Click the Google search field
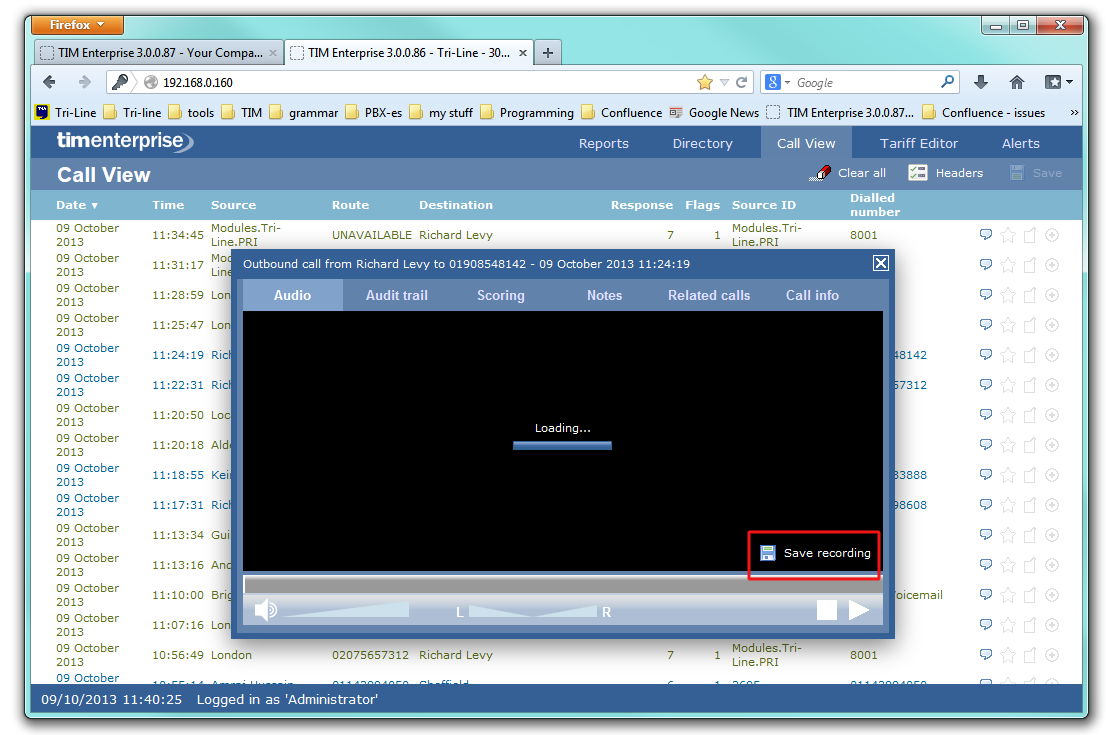This screenshot has height=735, width=1109. tap(866, 83)
